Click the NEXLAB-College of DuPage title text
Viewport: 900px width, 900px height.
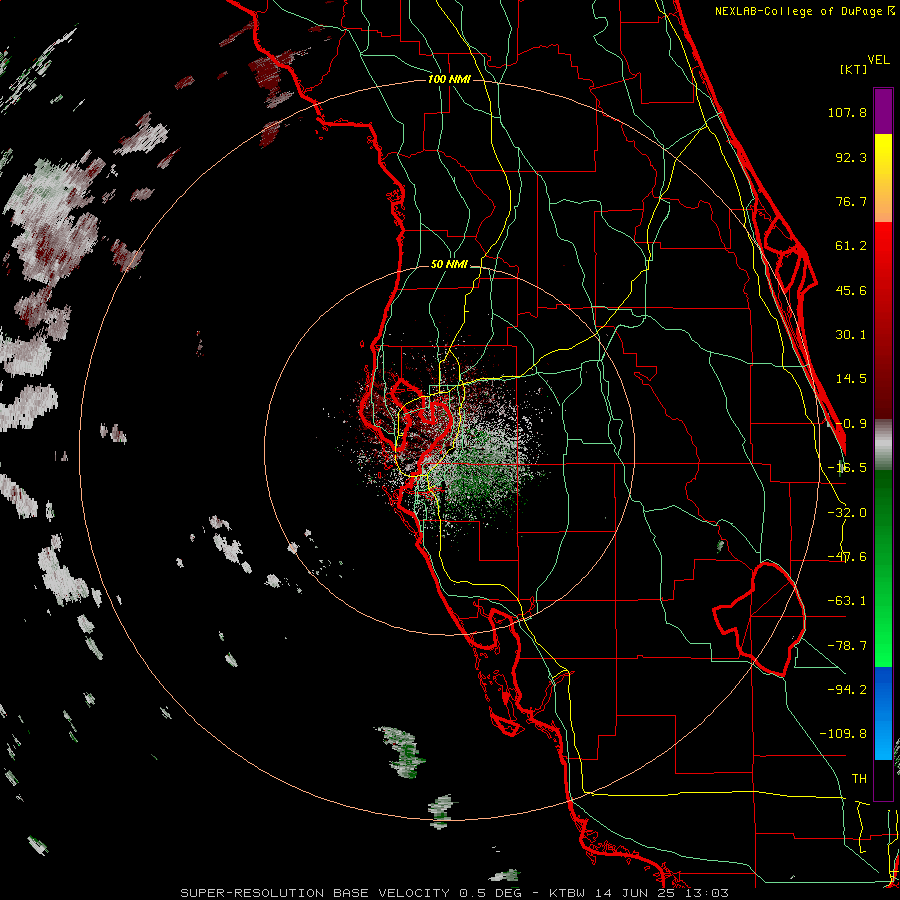(x=804, y=11)
